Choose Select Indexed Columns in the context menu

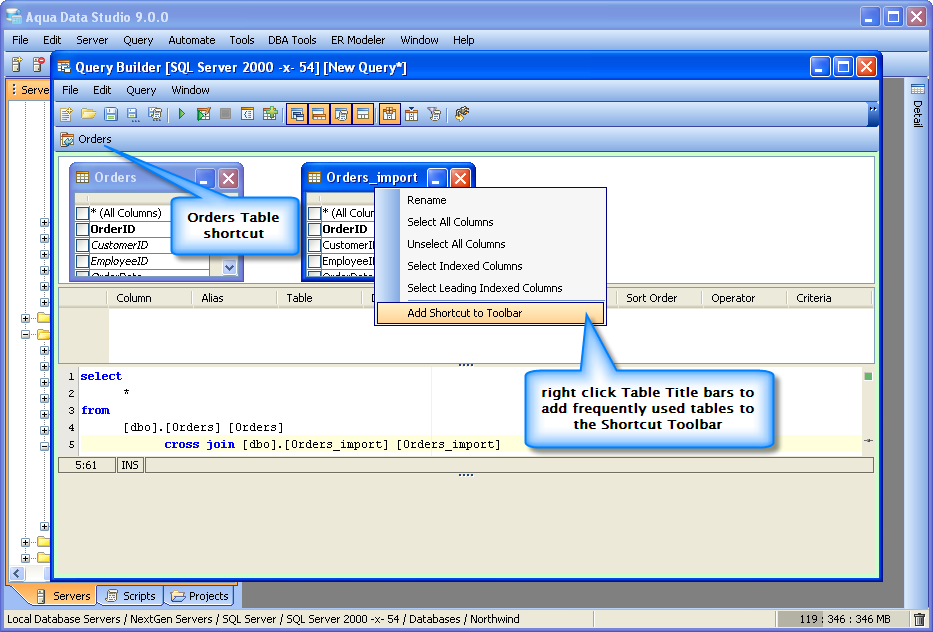coord(490,266)
